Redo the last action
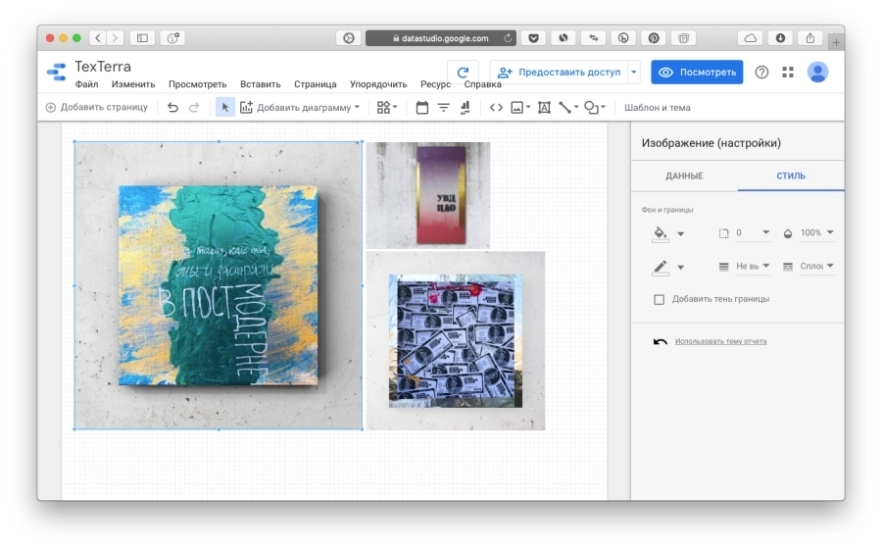The width and height of the screenshot is (882, 550). coord(194,107)
